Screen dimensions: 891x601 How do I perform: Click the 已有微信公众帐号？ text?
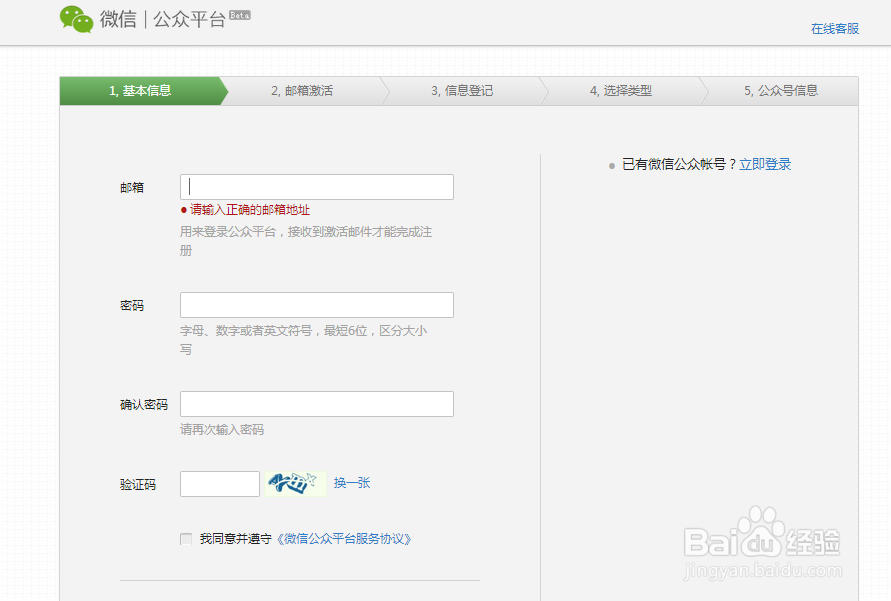[680, 164]
